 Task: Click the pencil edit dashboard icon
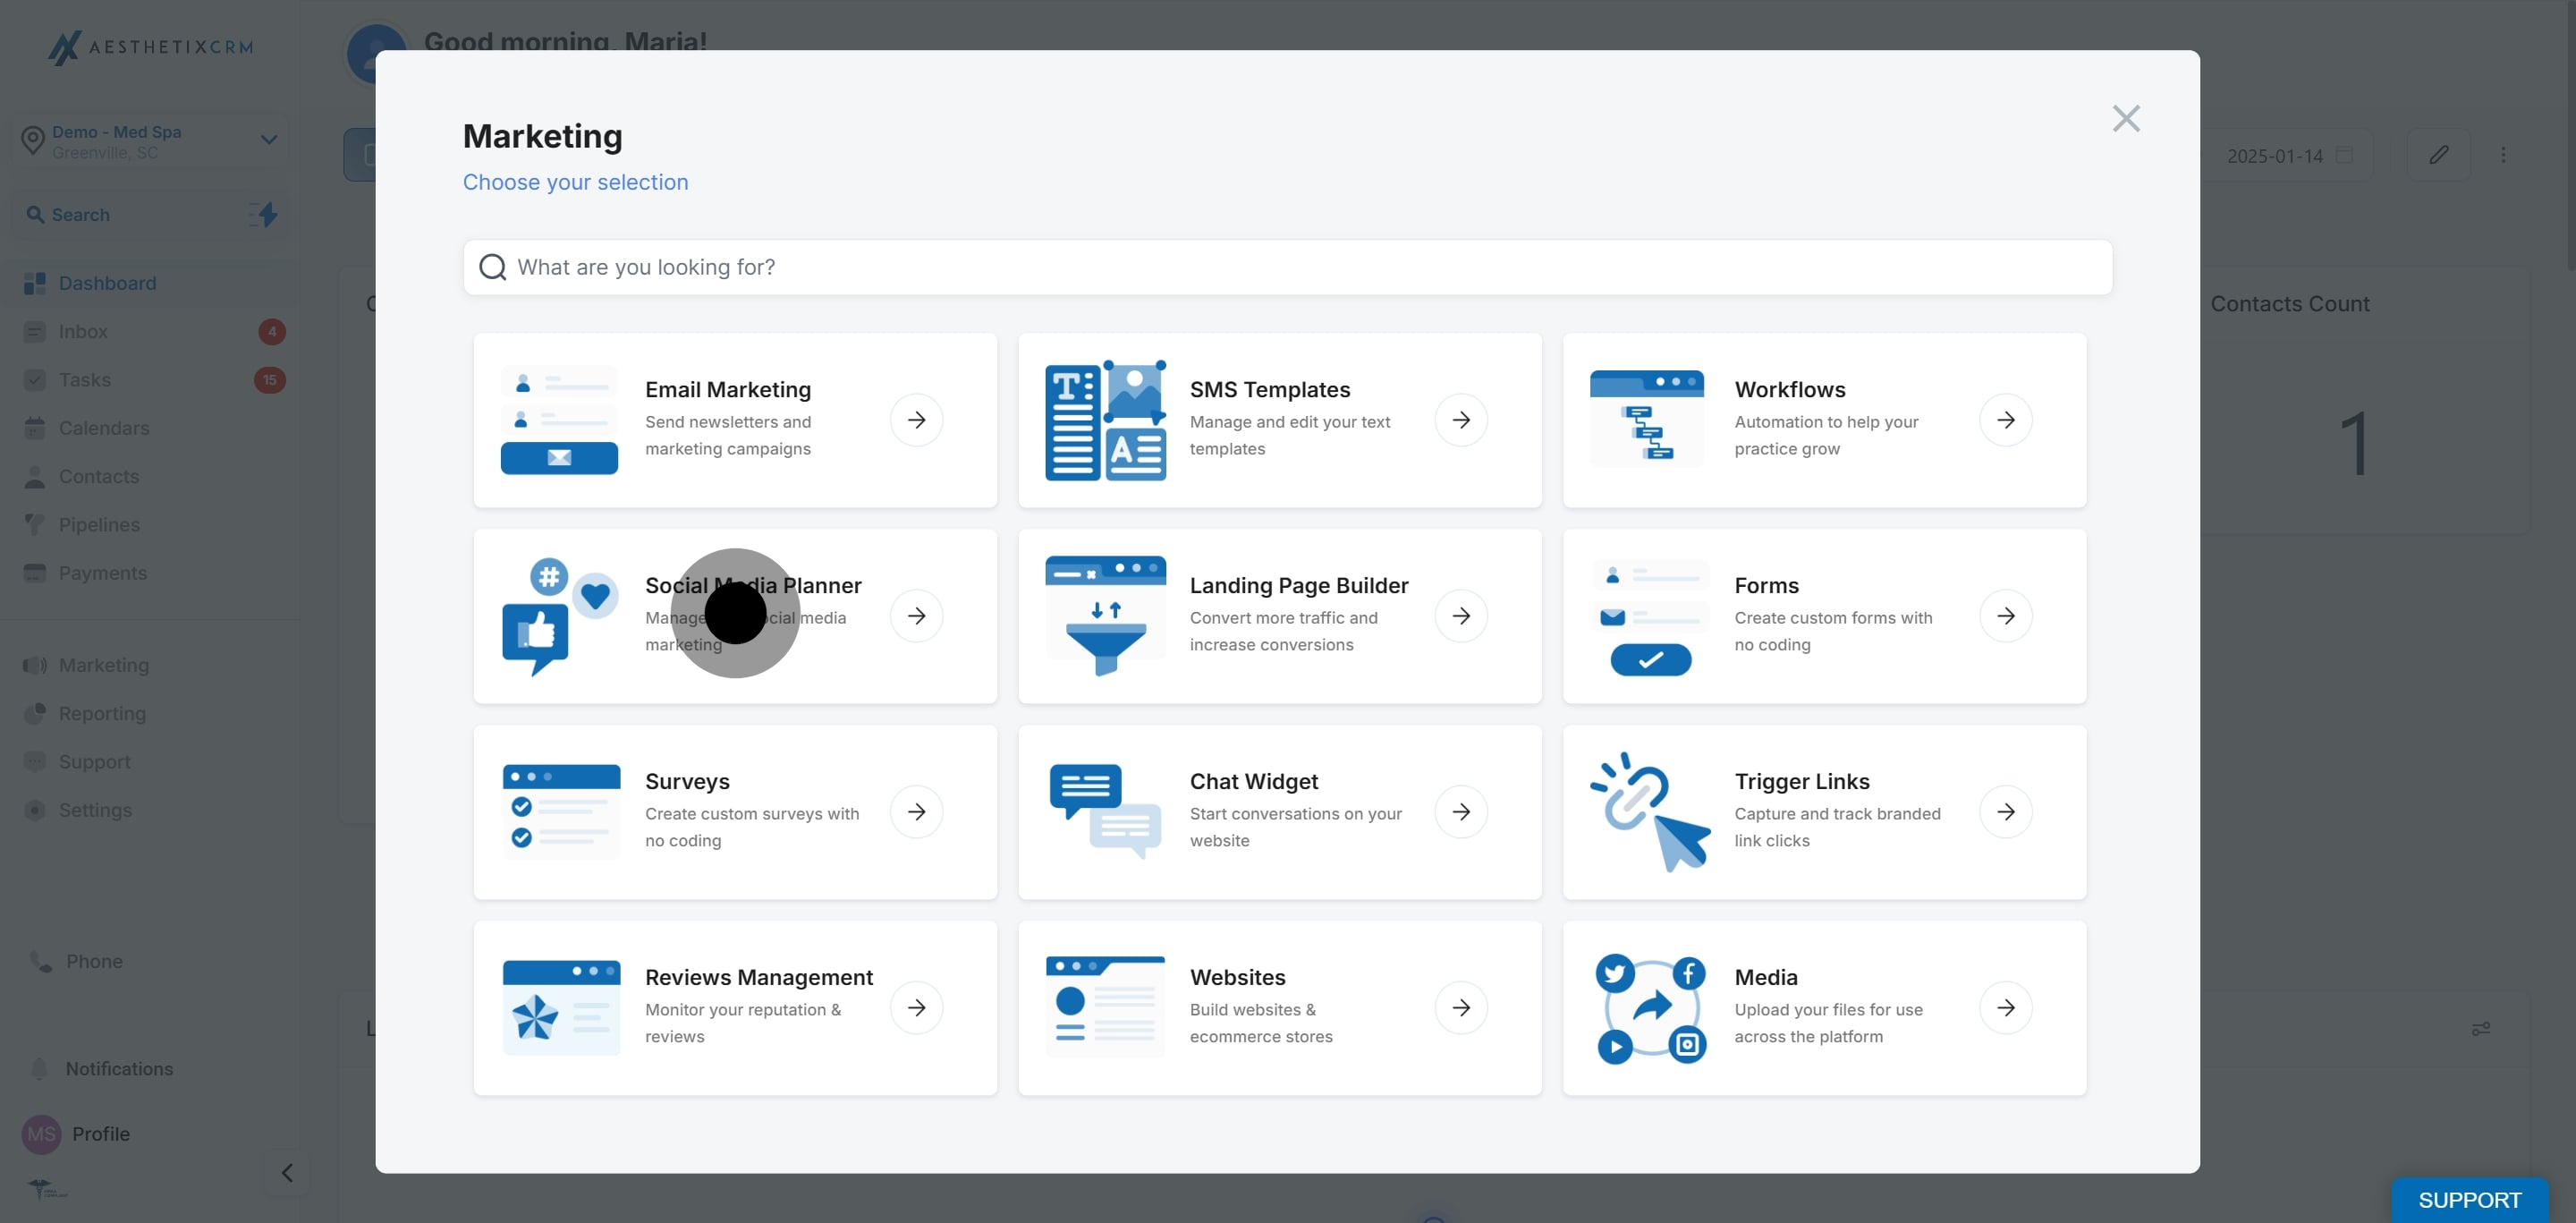pos(2438,155)
